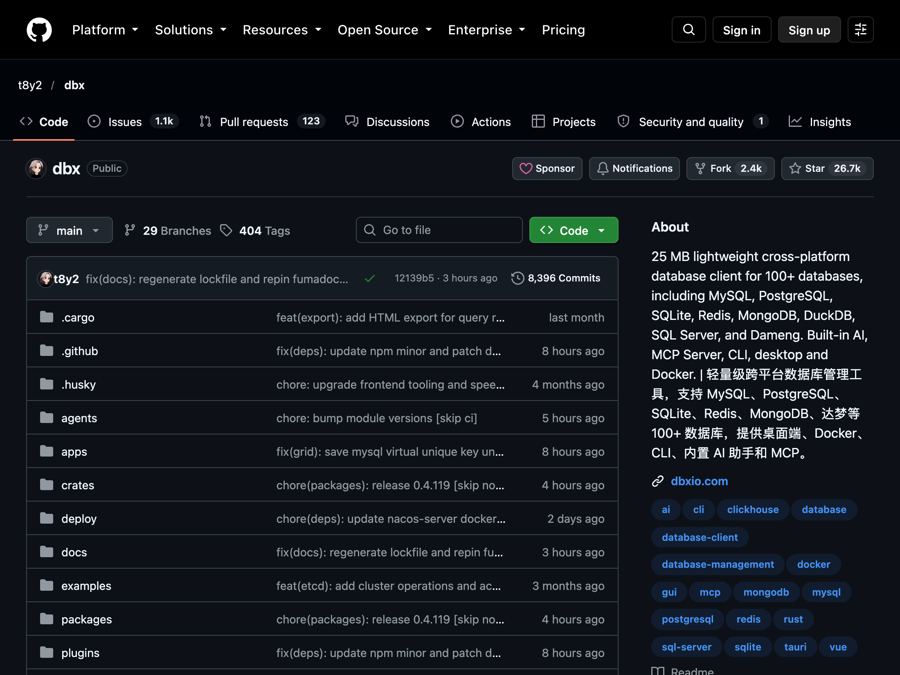Click the Sign in button
The height and width of the screenshot is (675, 900).
point(742,30)
